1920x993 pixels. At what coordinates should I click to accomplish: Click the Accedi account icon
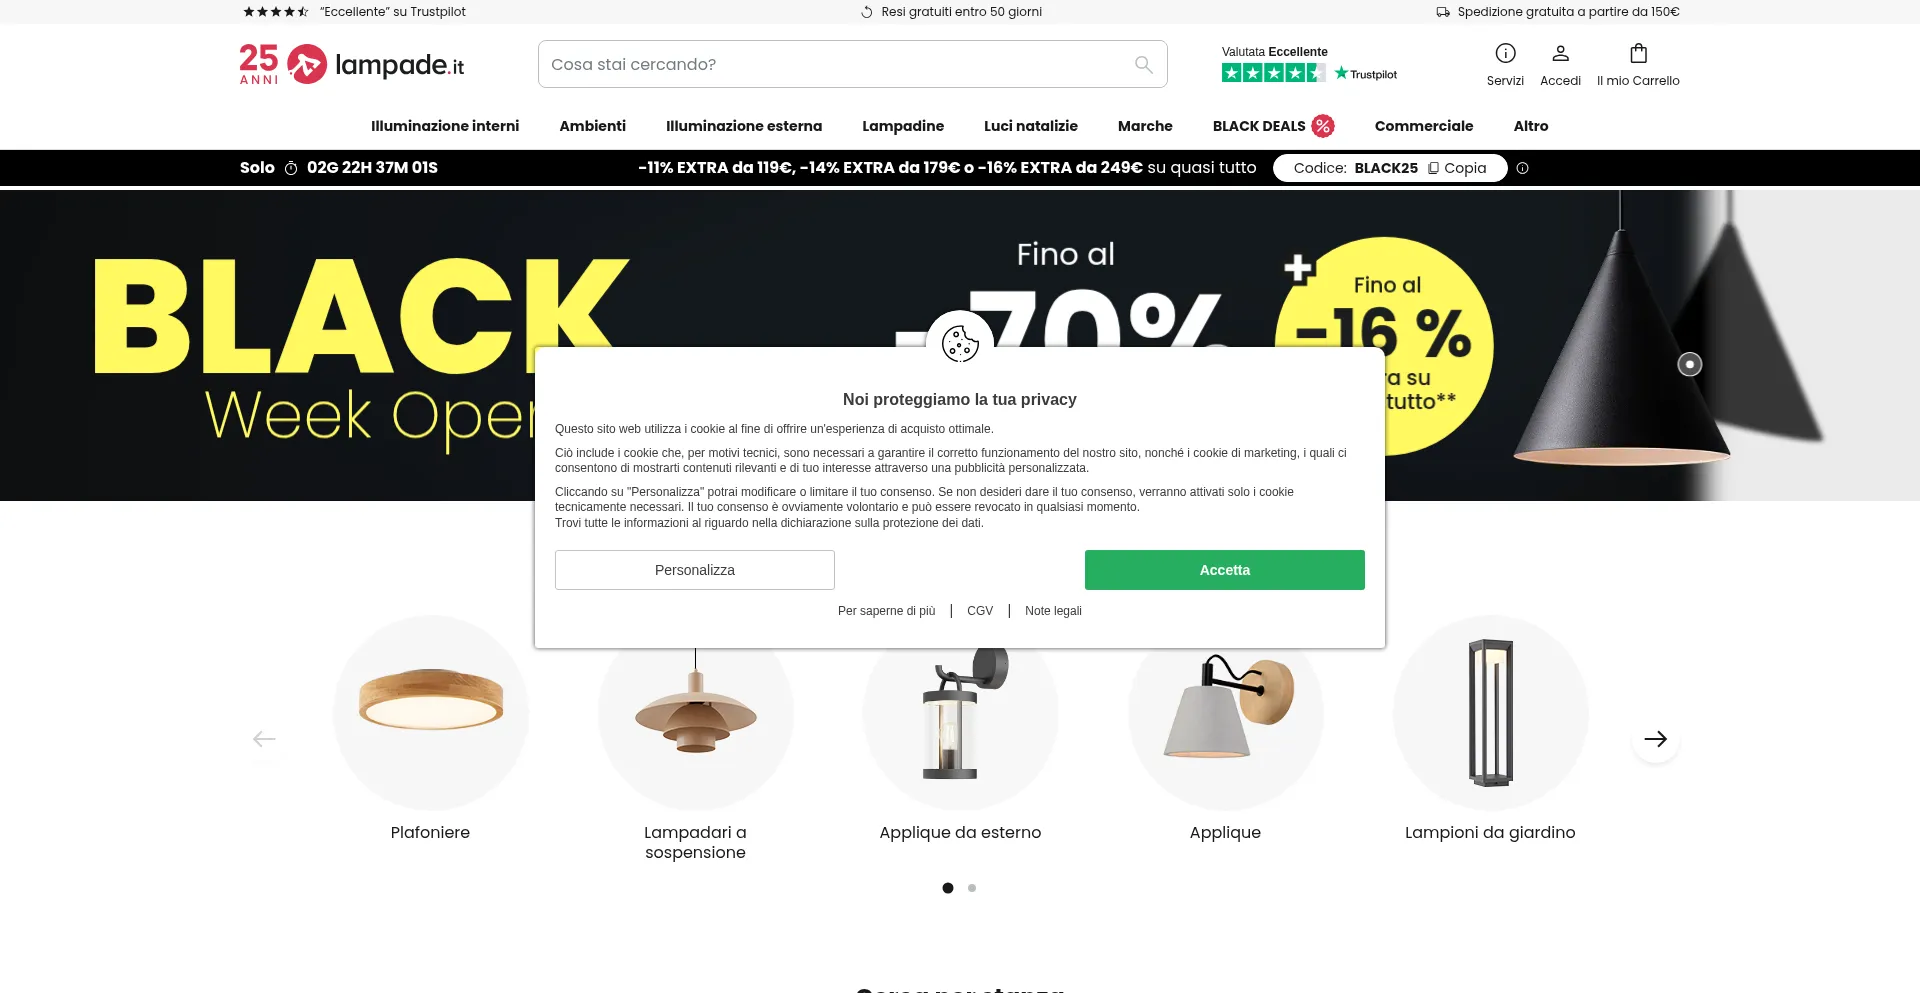click(1560, 53)
